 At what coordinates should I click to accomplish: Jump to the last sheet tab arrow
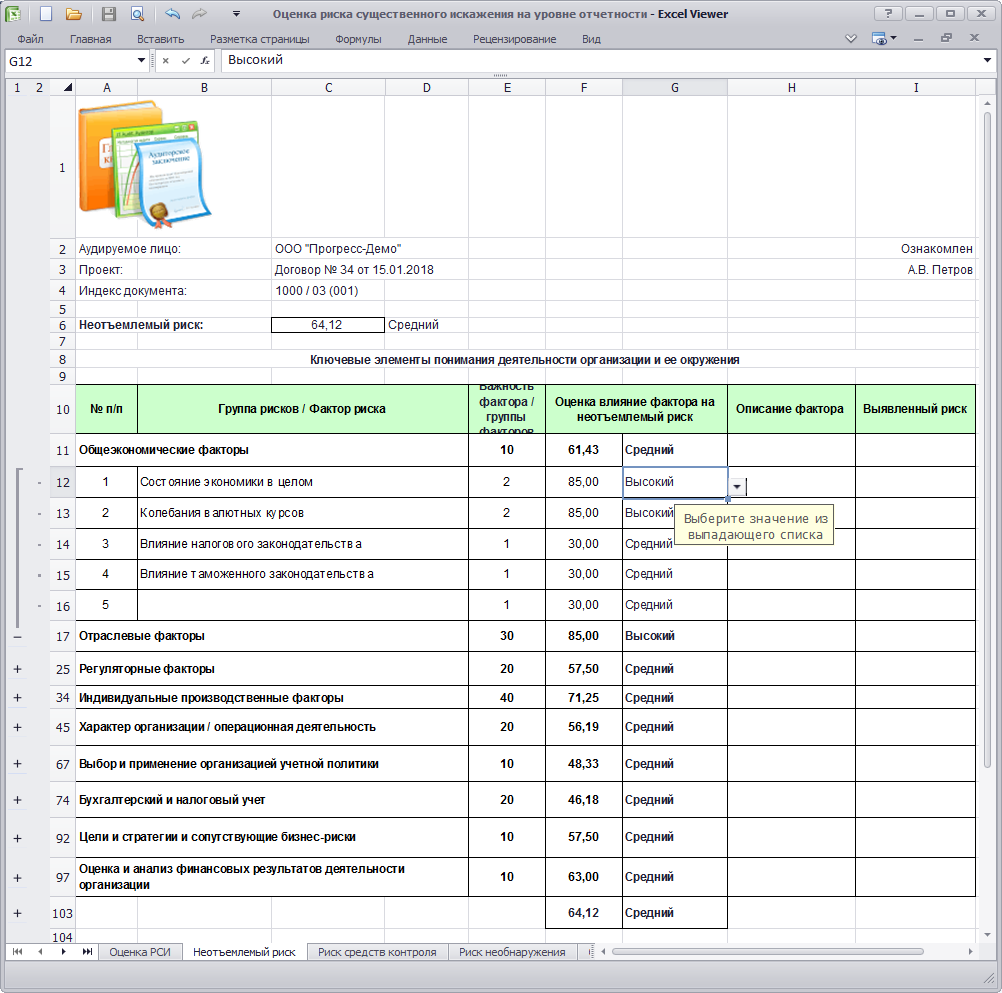(87, 951)
